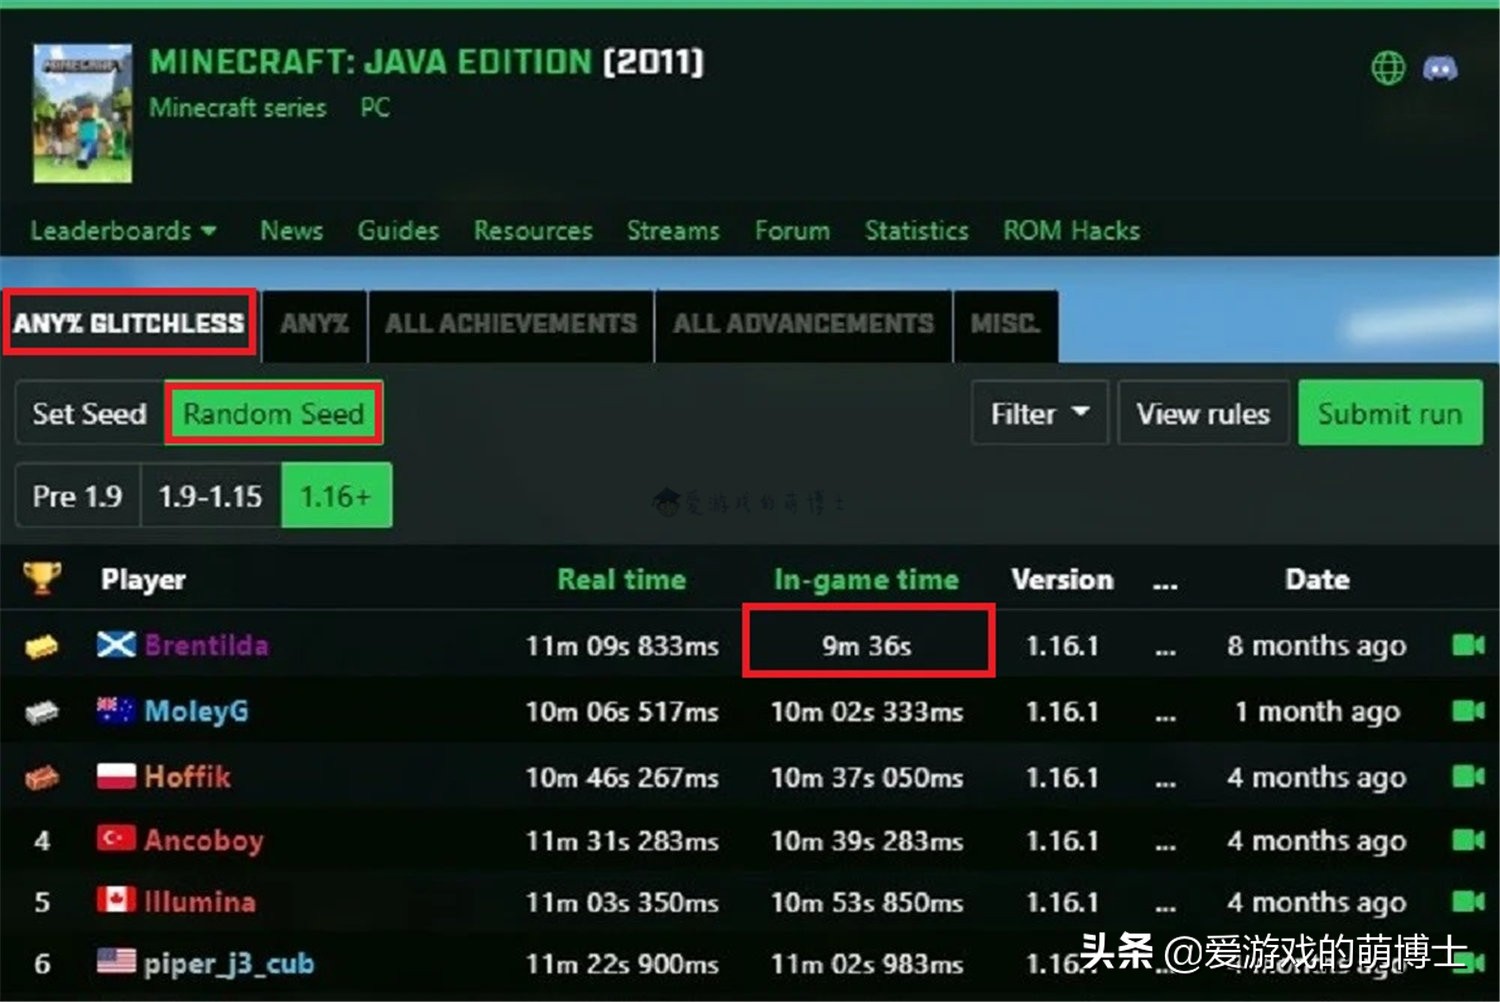1500x1002 pixels.
Task: Choose the 1.16+ version filter
Action: point(336,496)
